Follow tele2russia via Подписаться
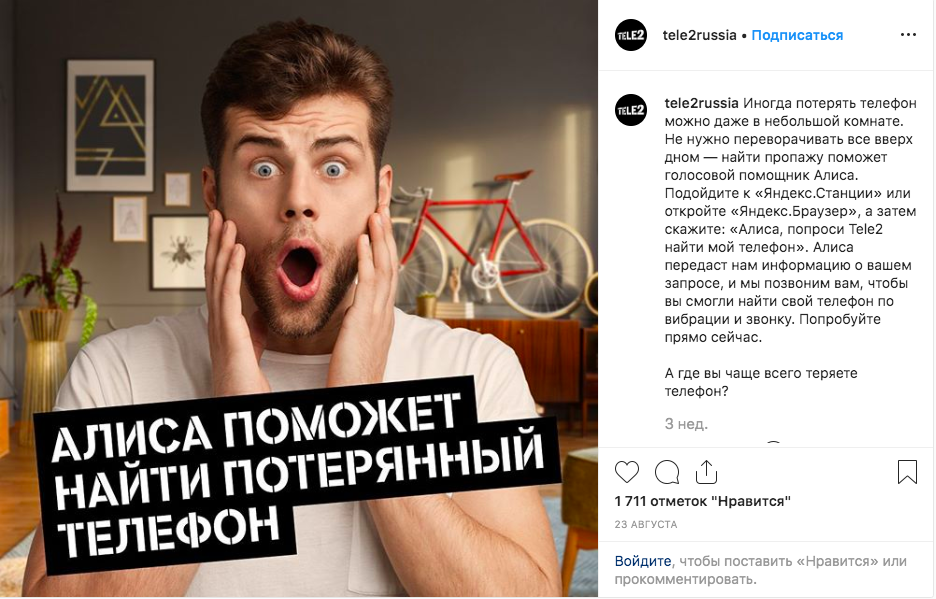Screen dimensions: 936x599 (797, 35)
